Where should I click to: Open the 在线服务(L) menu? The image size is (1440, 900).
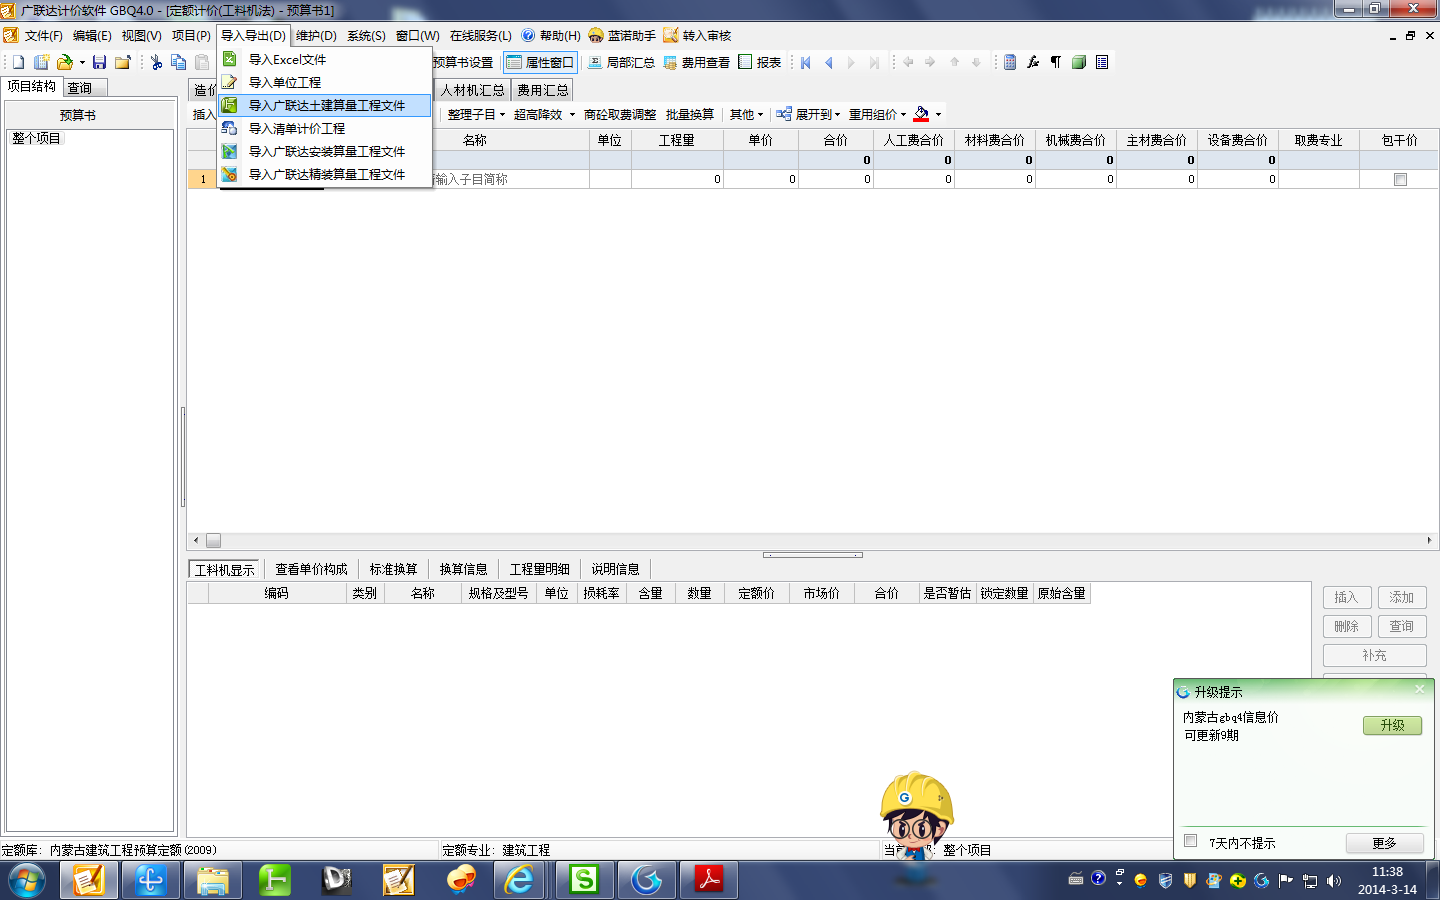coord(480,35)
